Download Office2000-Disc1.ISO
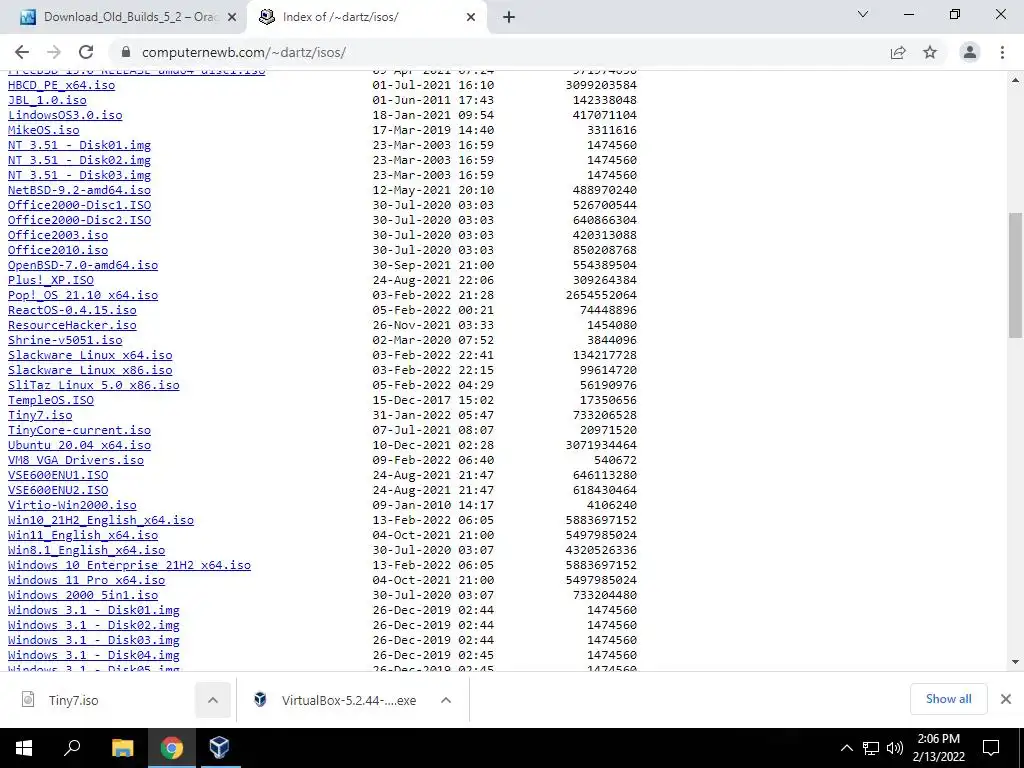Image resolution: width=1024 pixels, height=768 pixels. pyautogui.click(x=80, y=205)
